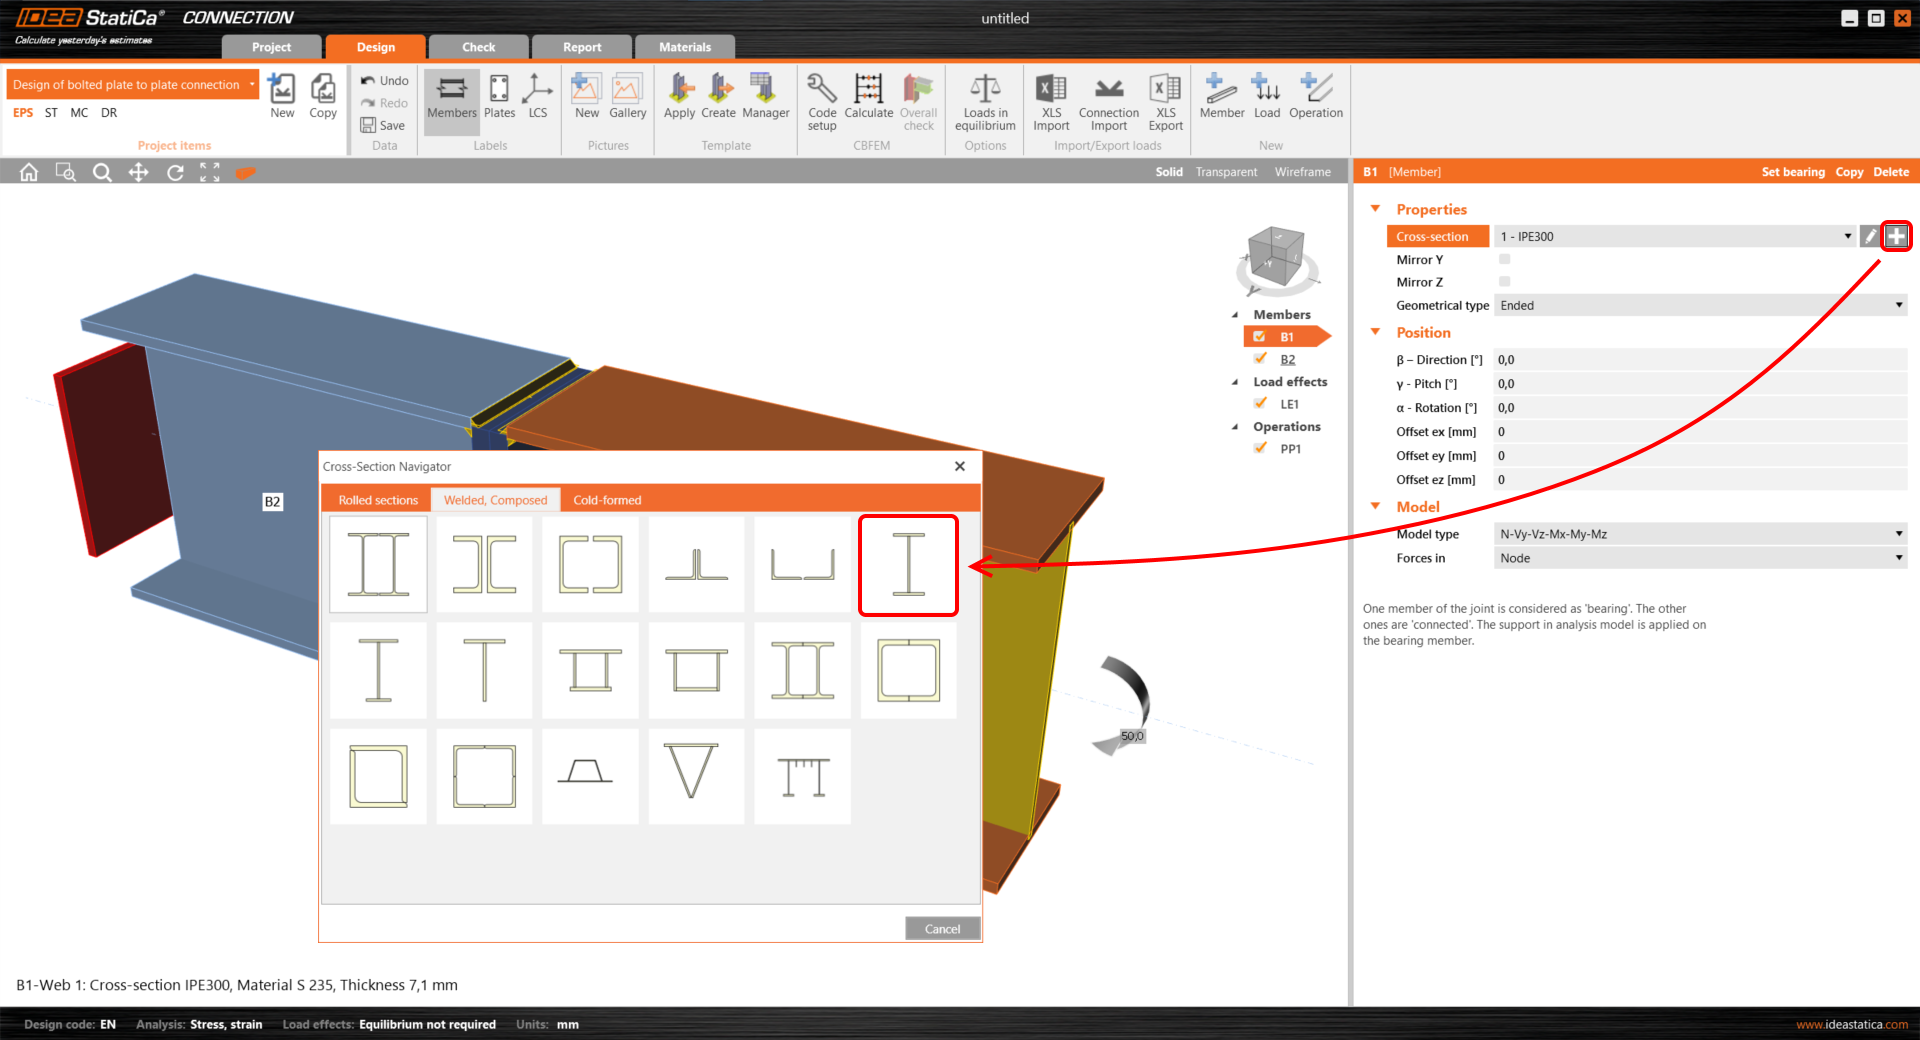Collapse the Position section in properties
Viewport: 1920px width, 1040px height.
(1375, 332)
